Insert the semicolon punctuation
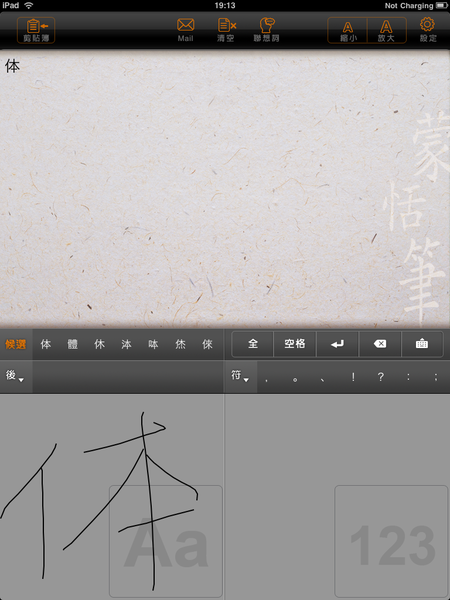 [x=436, y=377]
